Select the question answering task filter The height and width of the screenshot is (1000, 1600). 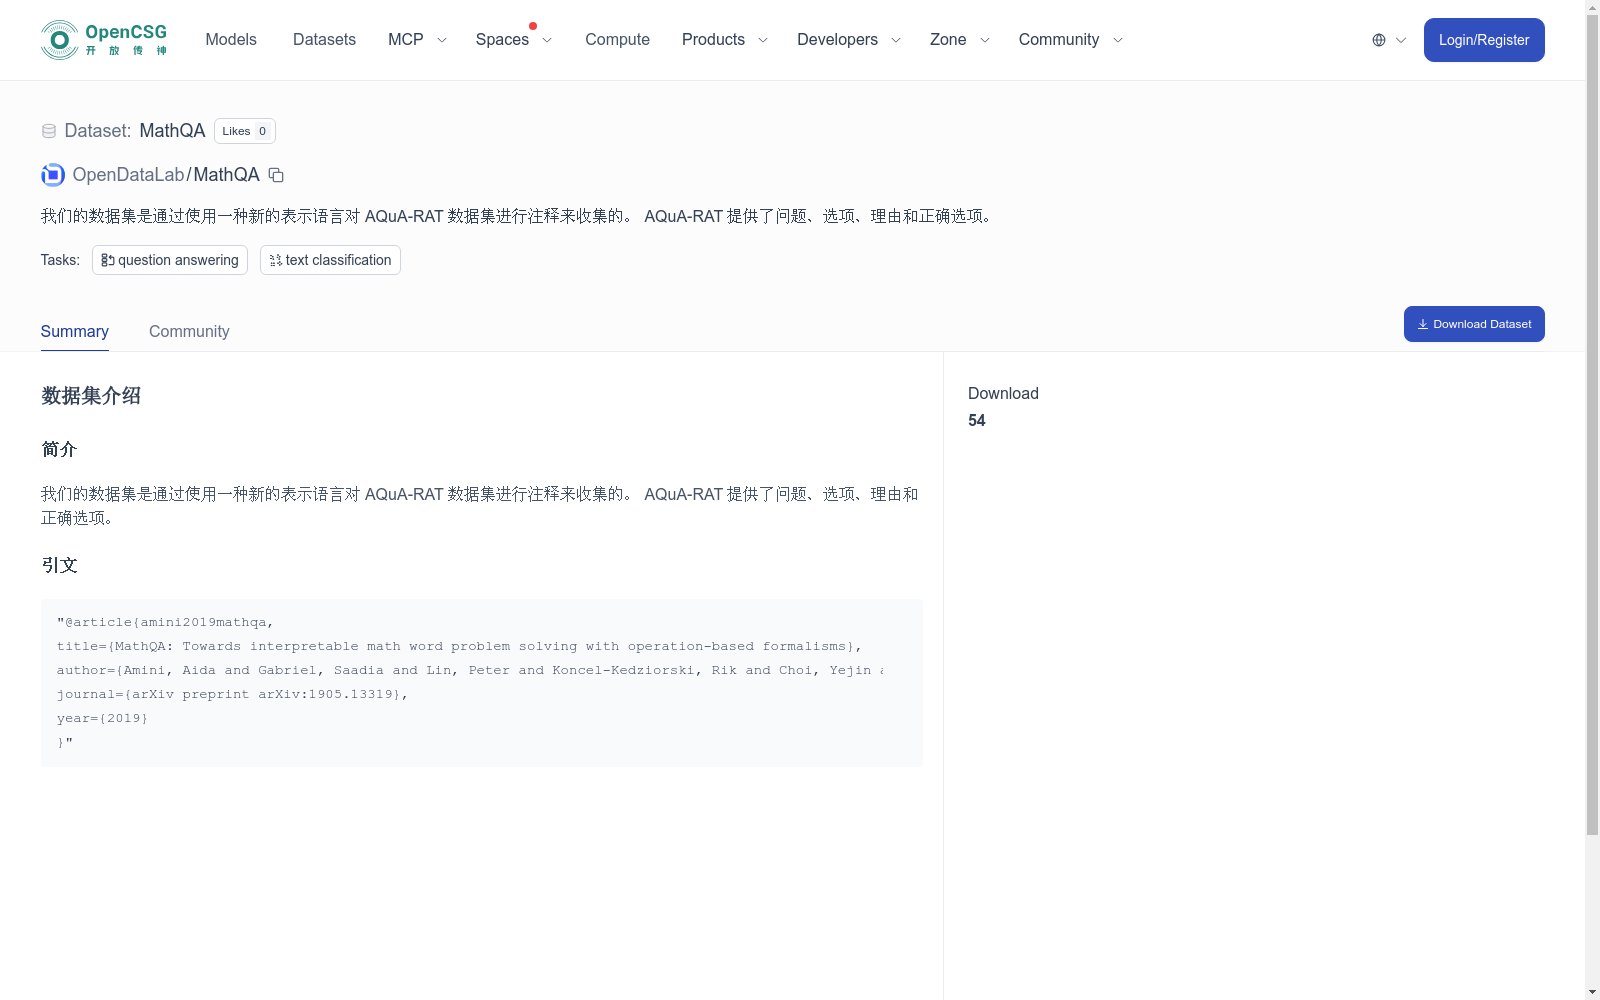(169, 260)
